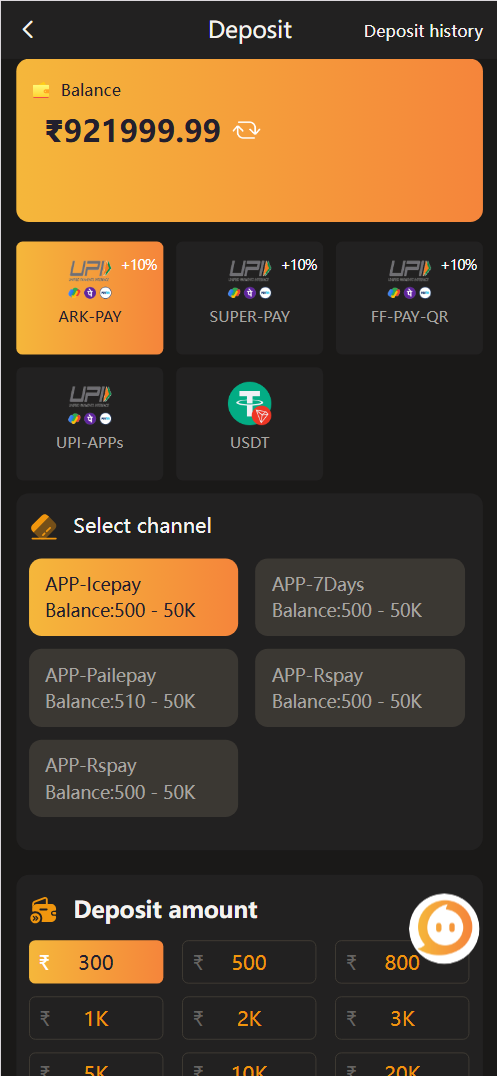Open the orange customer support chat bubble
497x1076 pixels.
[444, 928]
